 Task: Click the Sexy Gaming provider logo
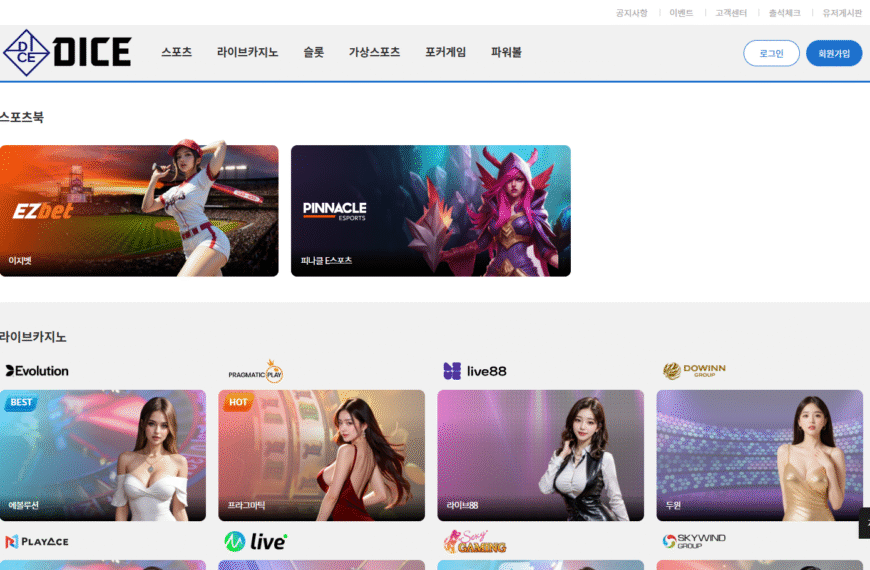pos(475,542)
